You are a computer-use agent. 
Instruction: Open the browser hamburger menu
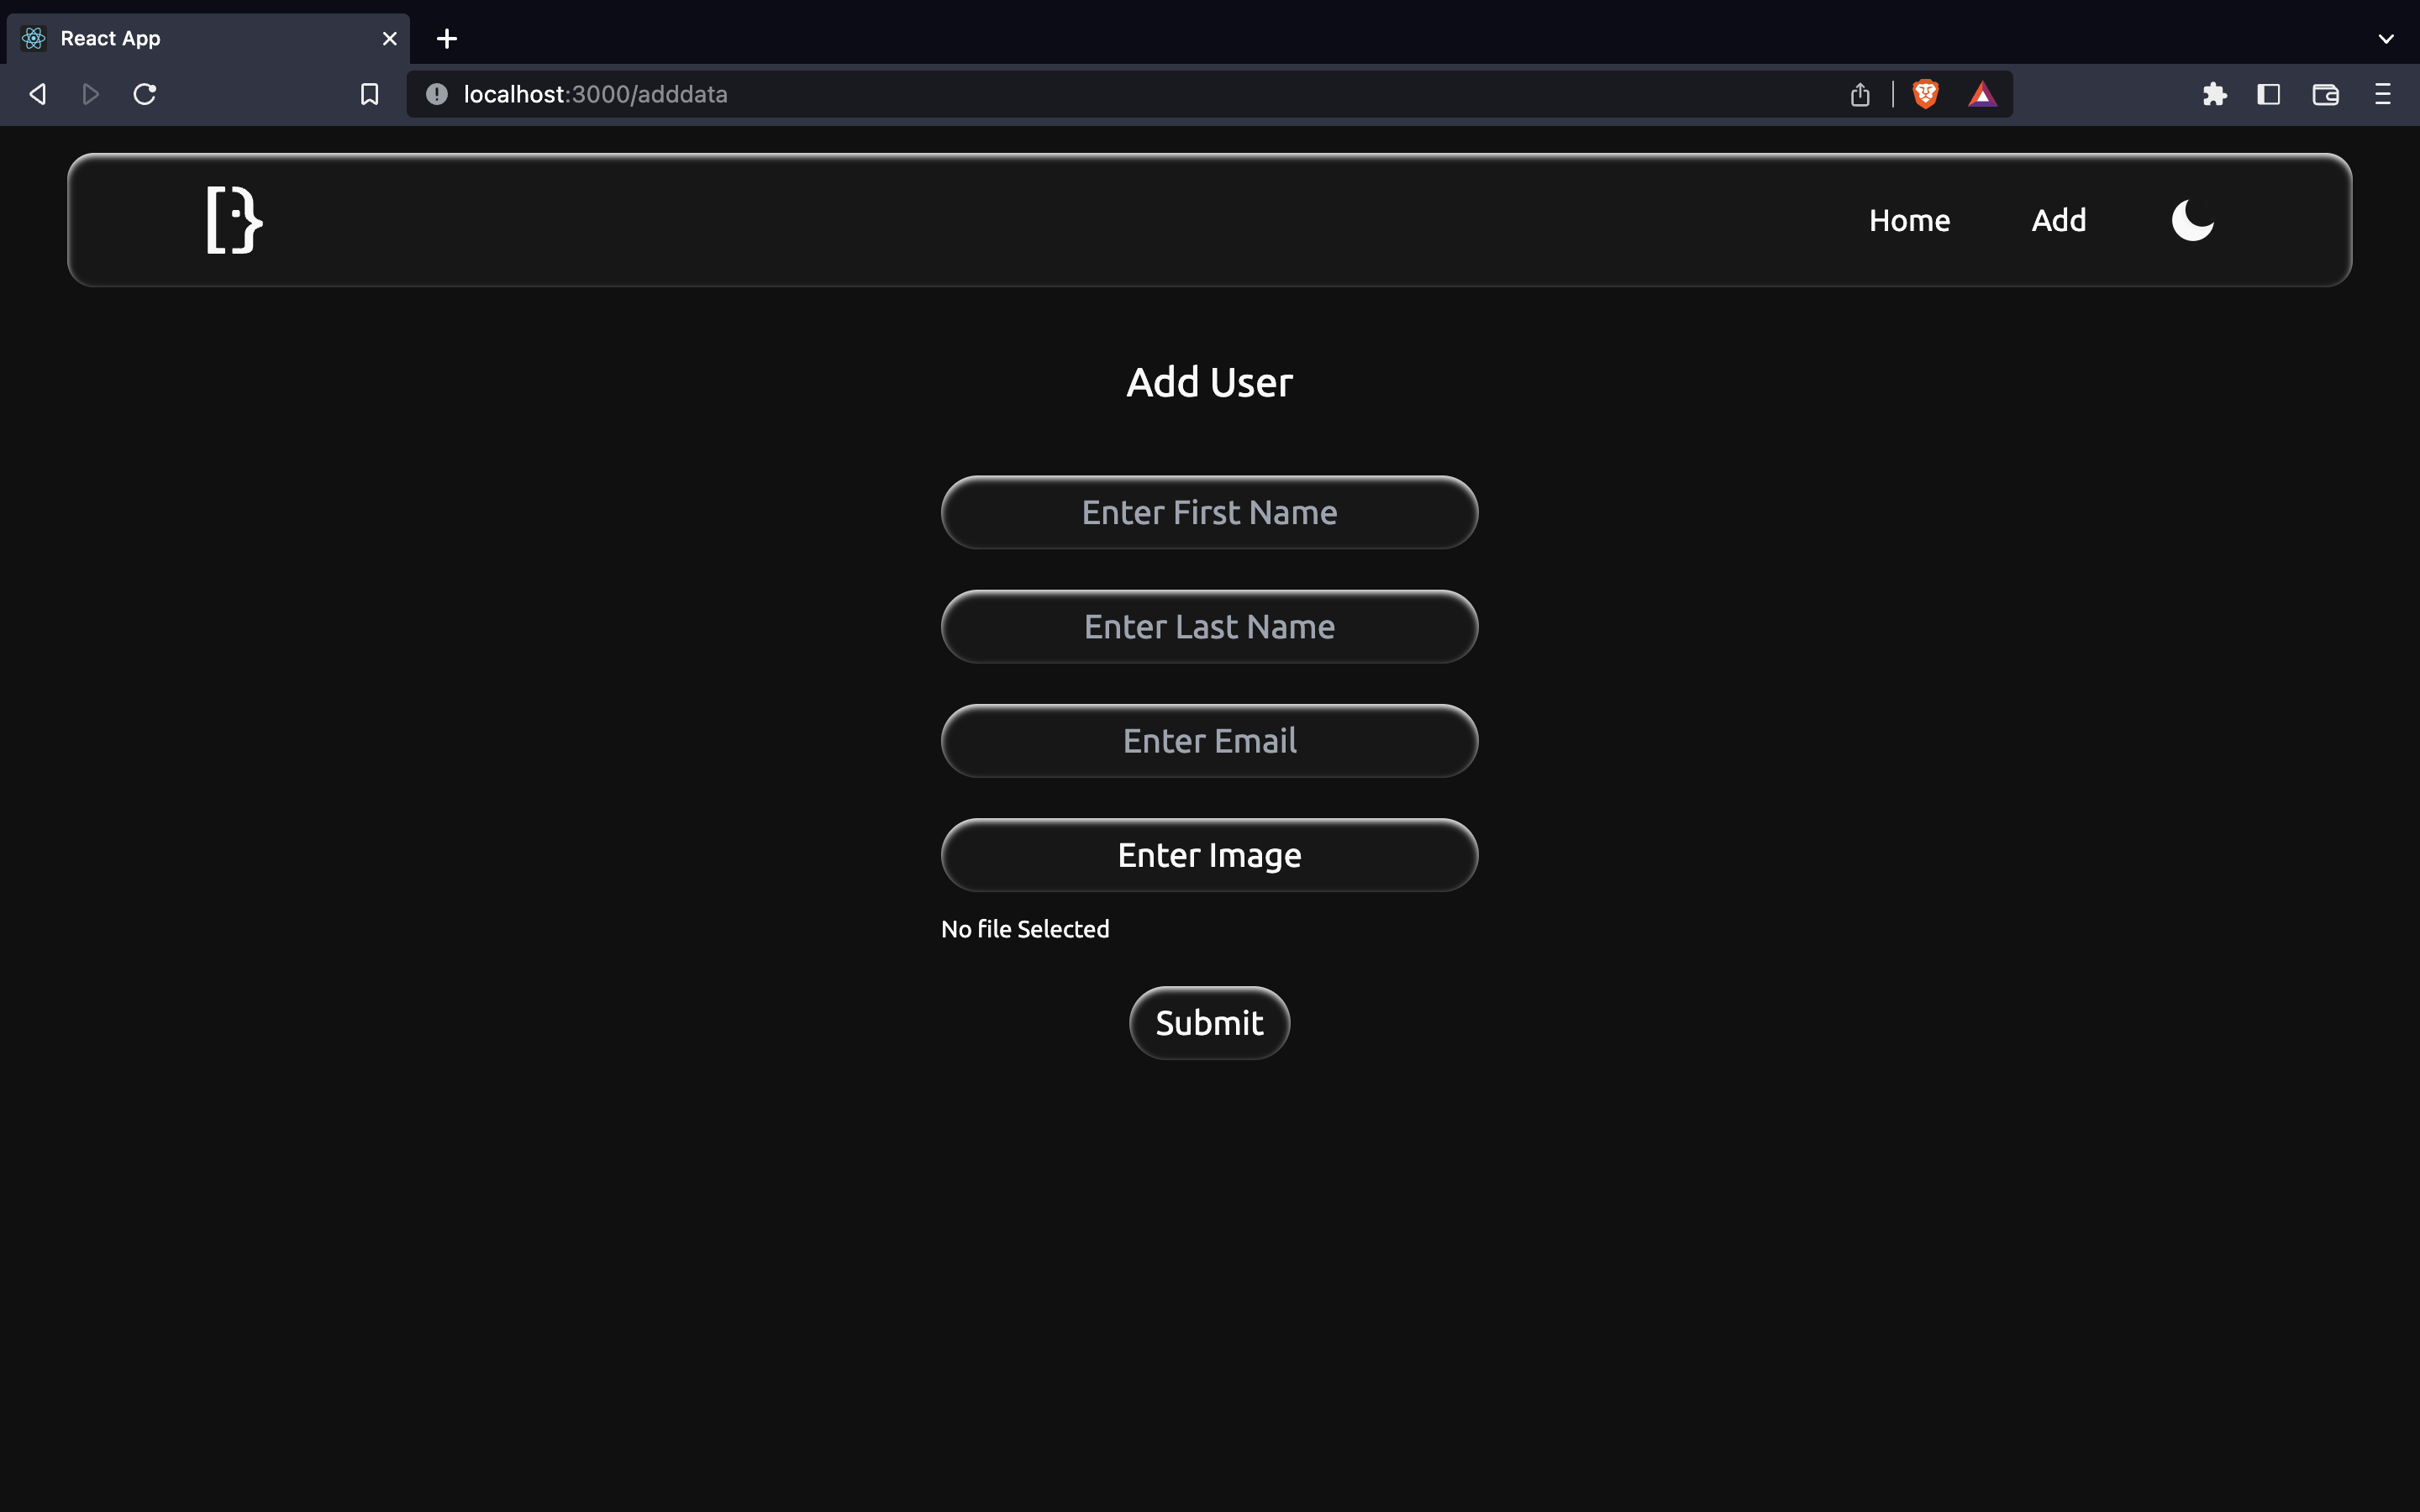2383,93
